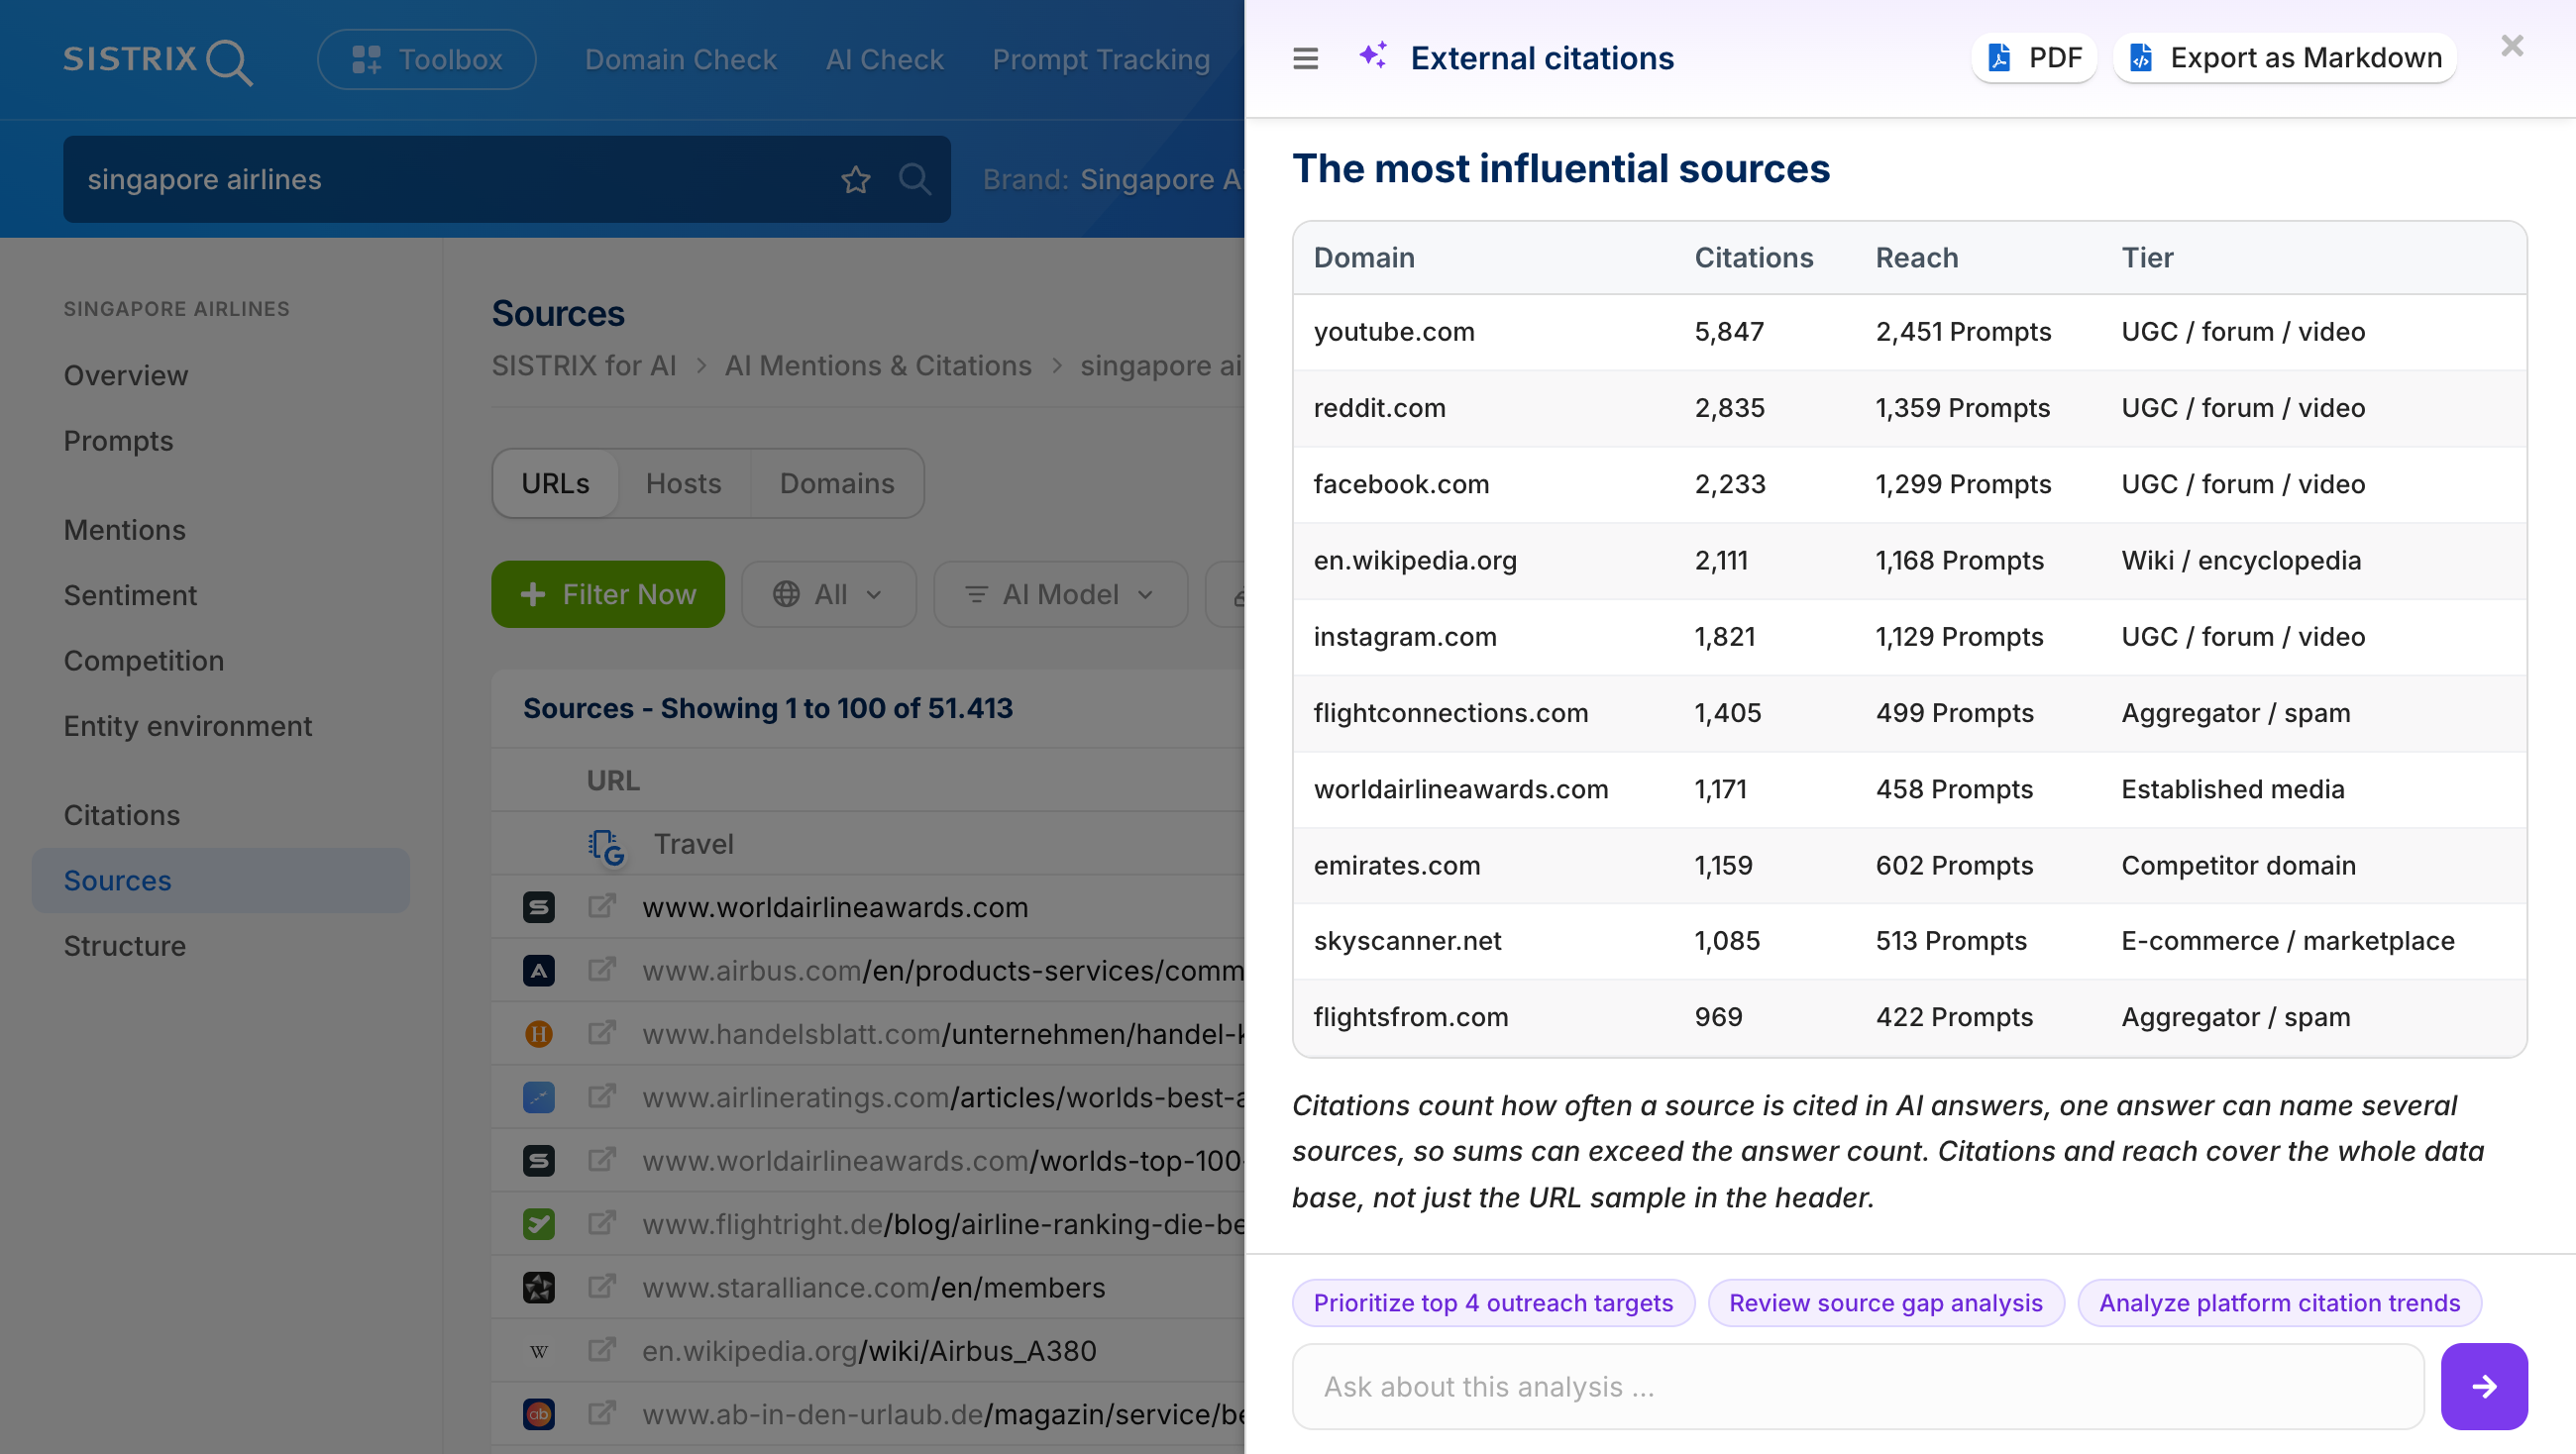
Task: Open the All country dropdown
Action: 829,594
